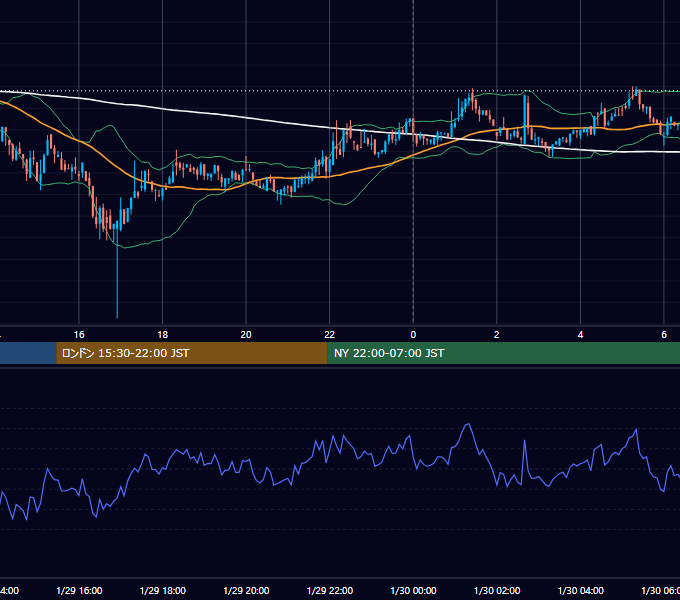The image size is (680, 600).
Task: Click the 1/30 02:00 label on lower axis
Action: [x=497, y=590]
